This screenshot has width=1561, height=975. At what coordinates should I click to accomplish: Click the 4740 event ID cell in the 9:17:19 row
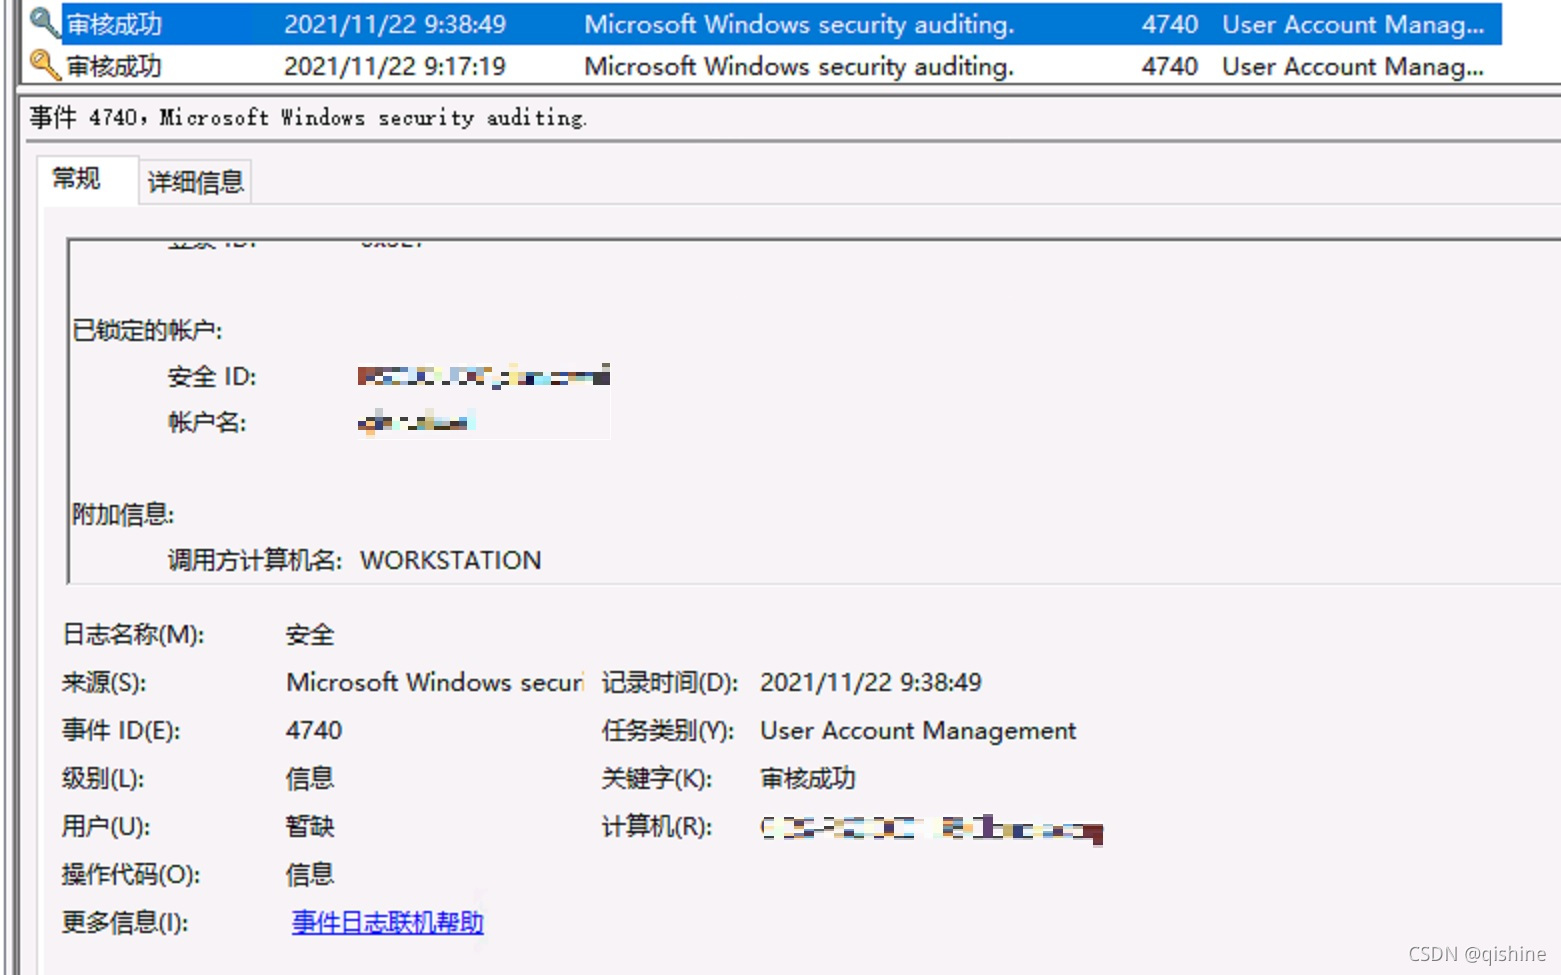tap(1170, 66)
